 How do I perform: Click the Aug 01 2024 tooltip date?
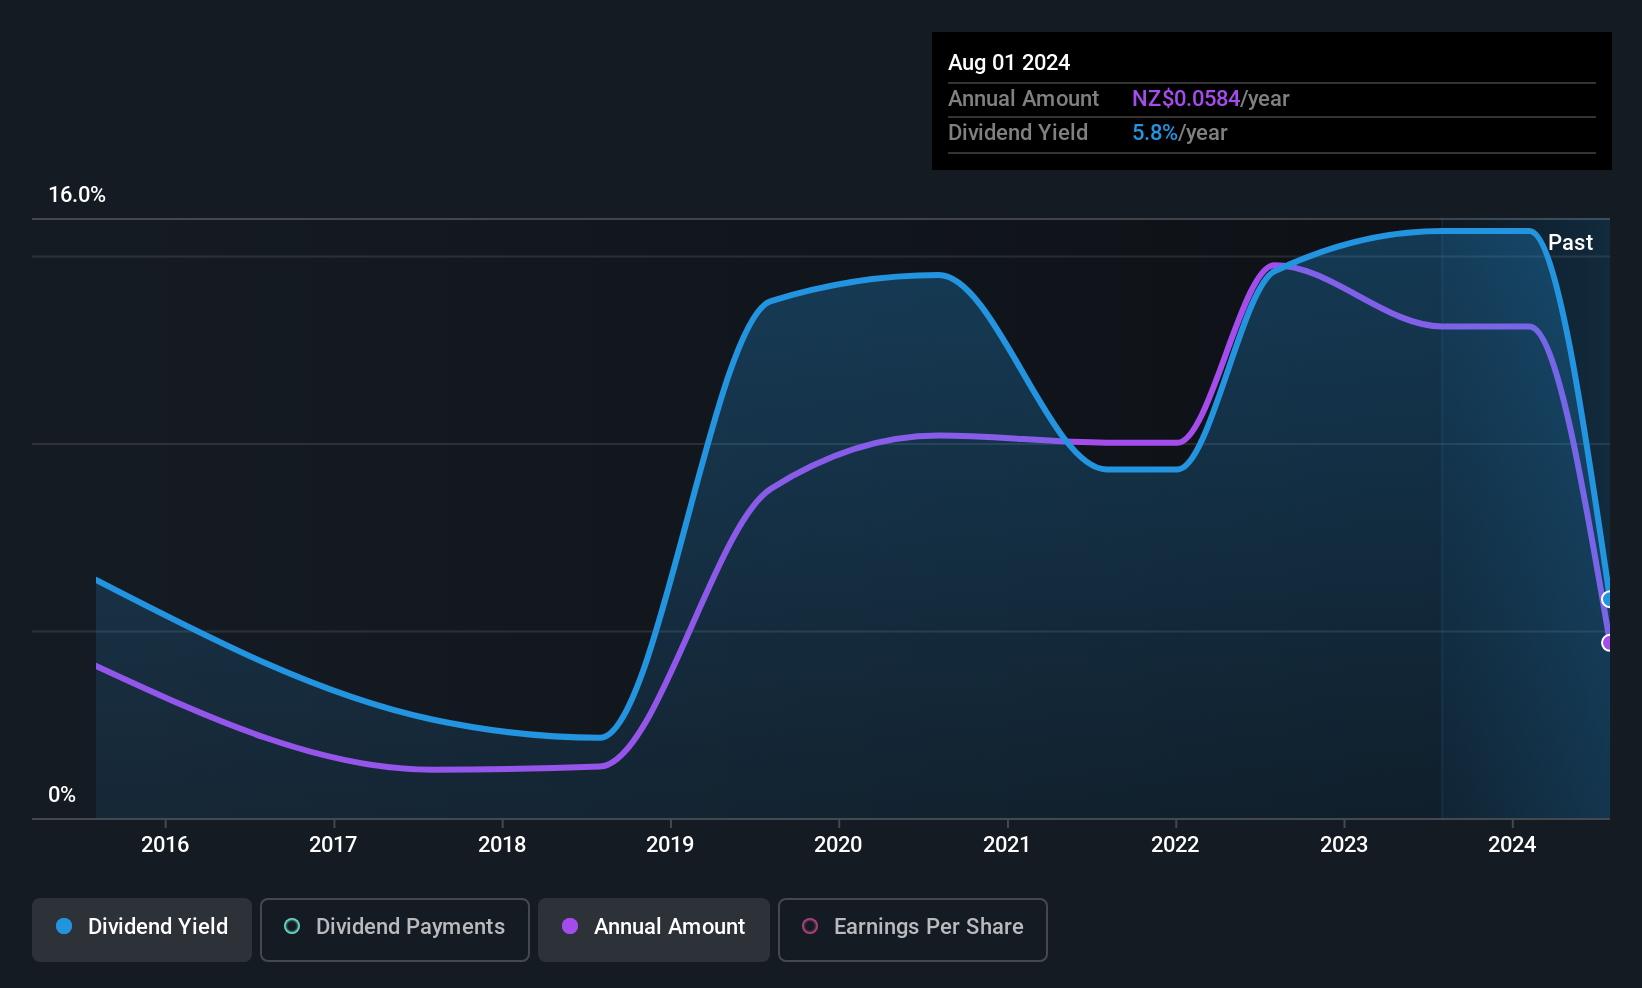pos(1009,63)
